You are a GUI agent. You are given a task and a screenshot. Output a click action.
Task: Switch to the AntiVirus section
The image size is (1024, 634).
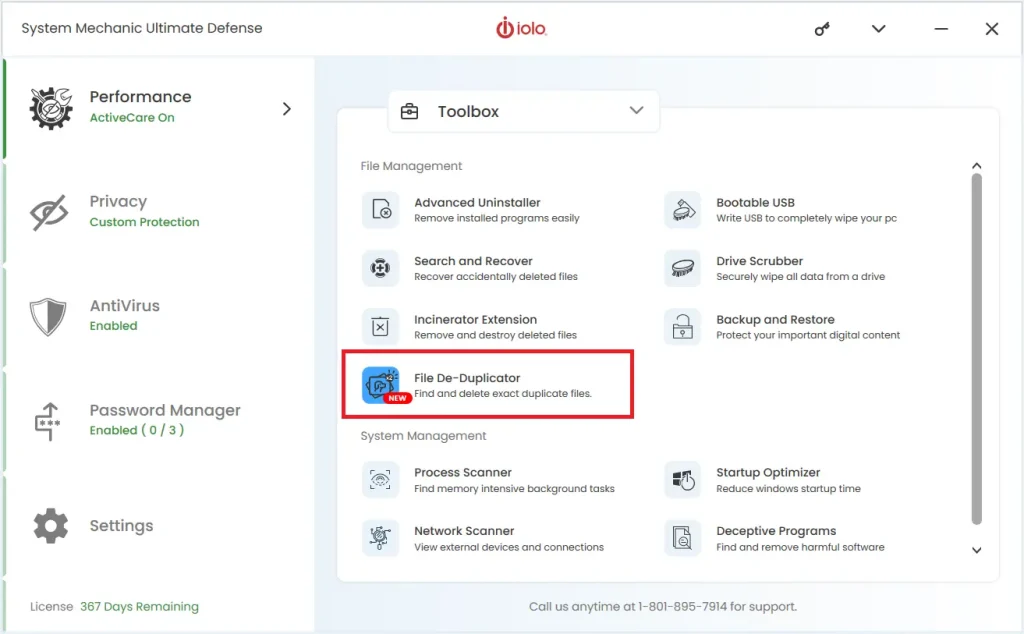(159, 317)
